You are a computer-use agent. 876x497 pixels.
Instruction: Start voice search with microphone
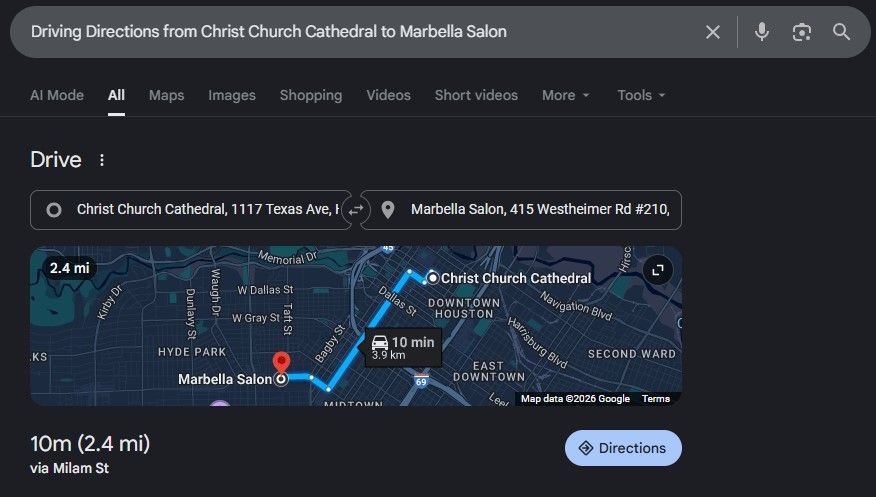762,32
